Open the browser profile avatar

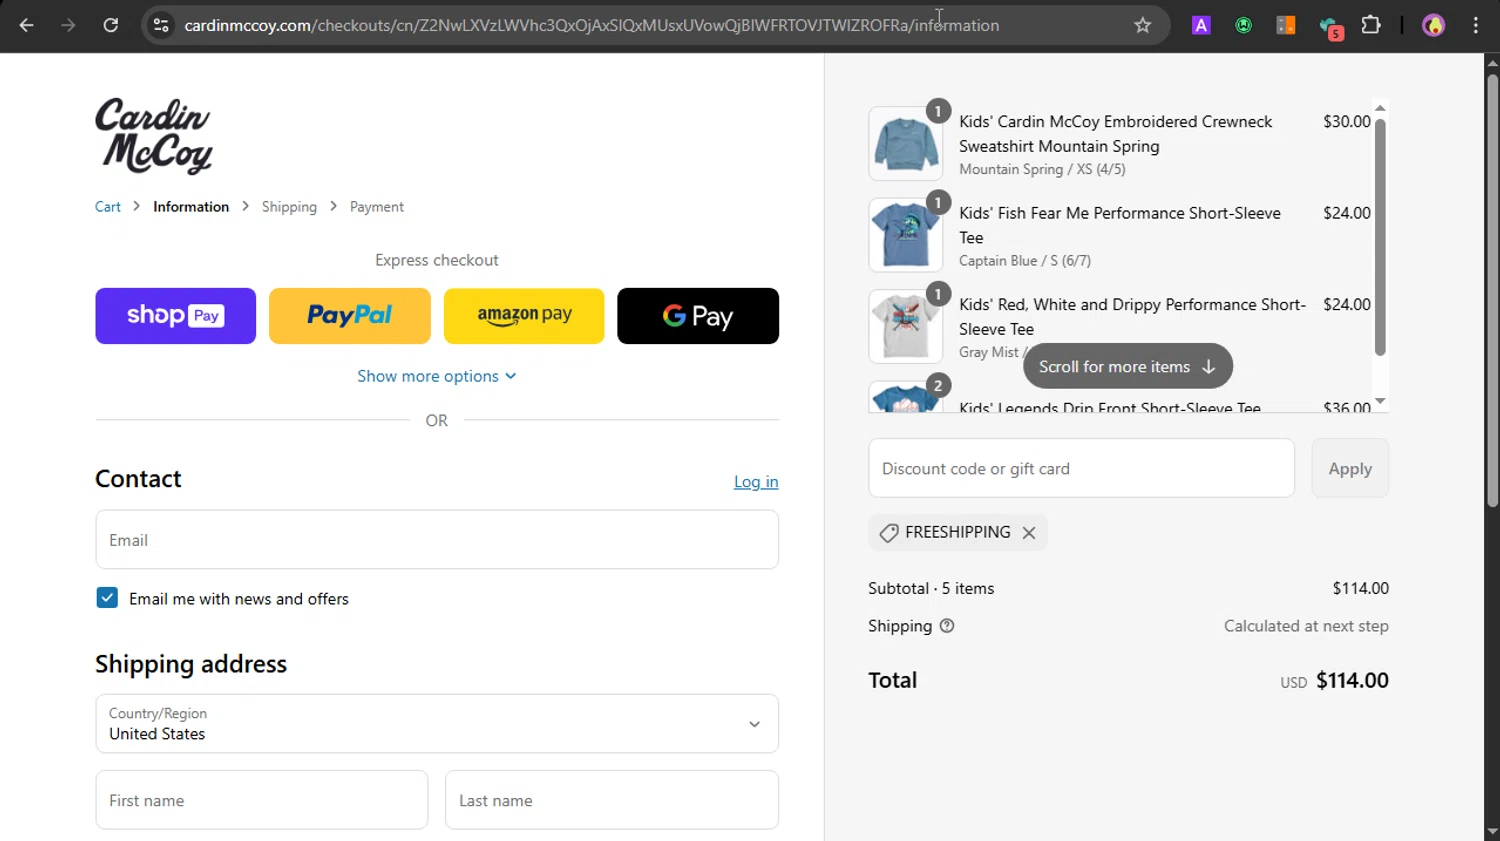1433,25
